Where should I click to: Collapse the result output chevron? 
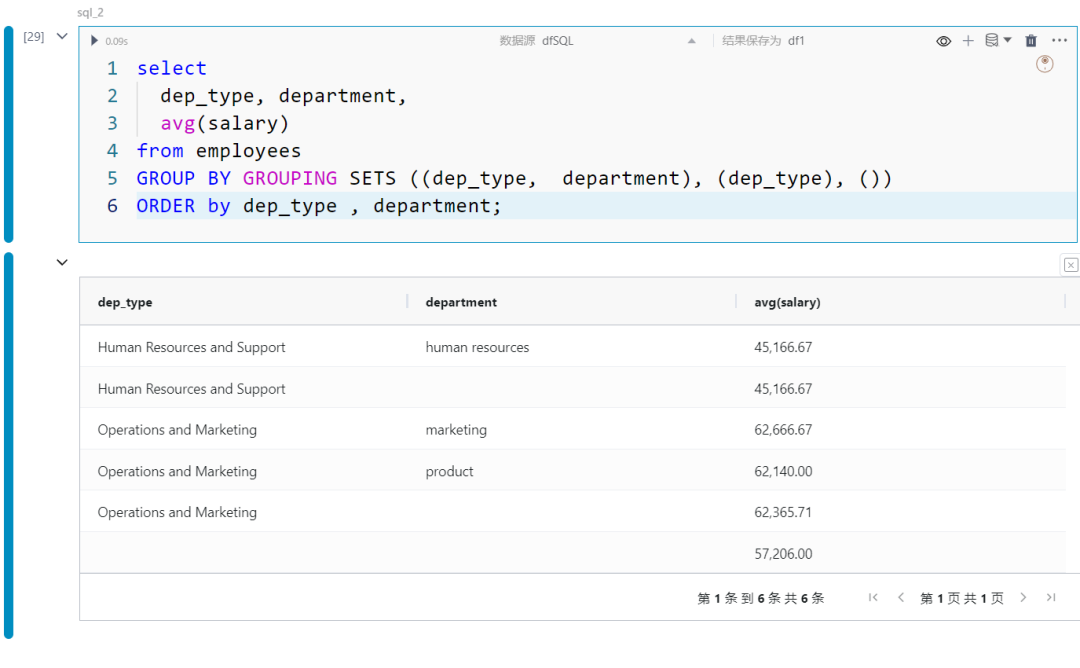tap(62, 263)
